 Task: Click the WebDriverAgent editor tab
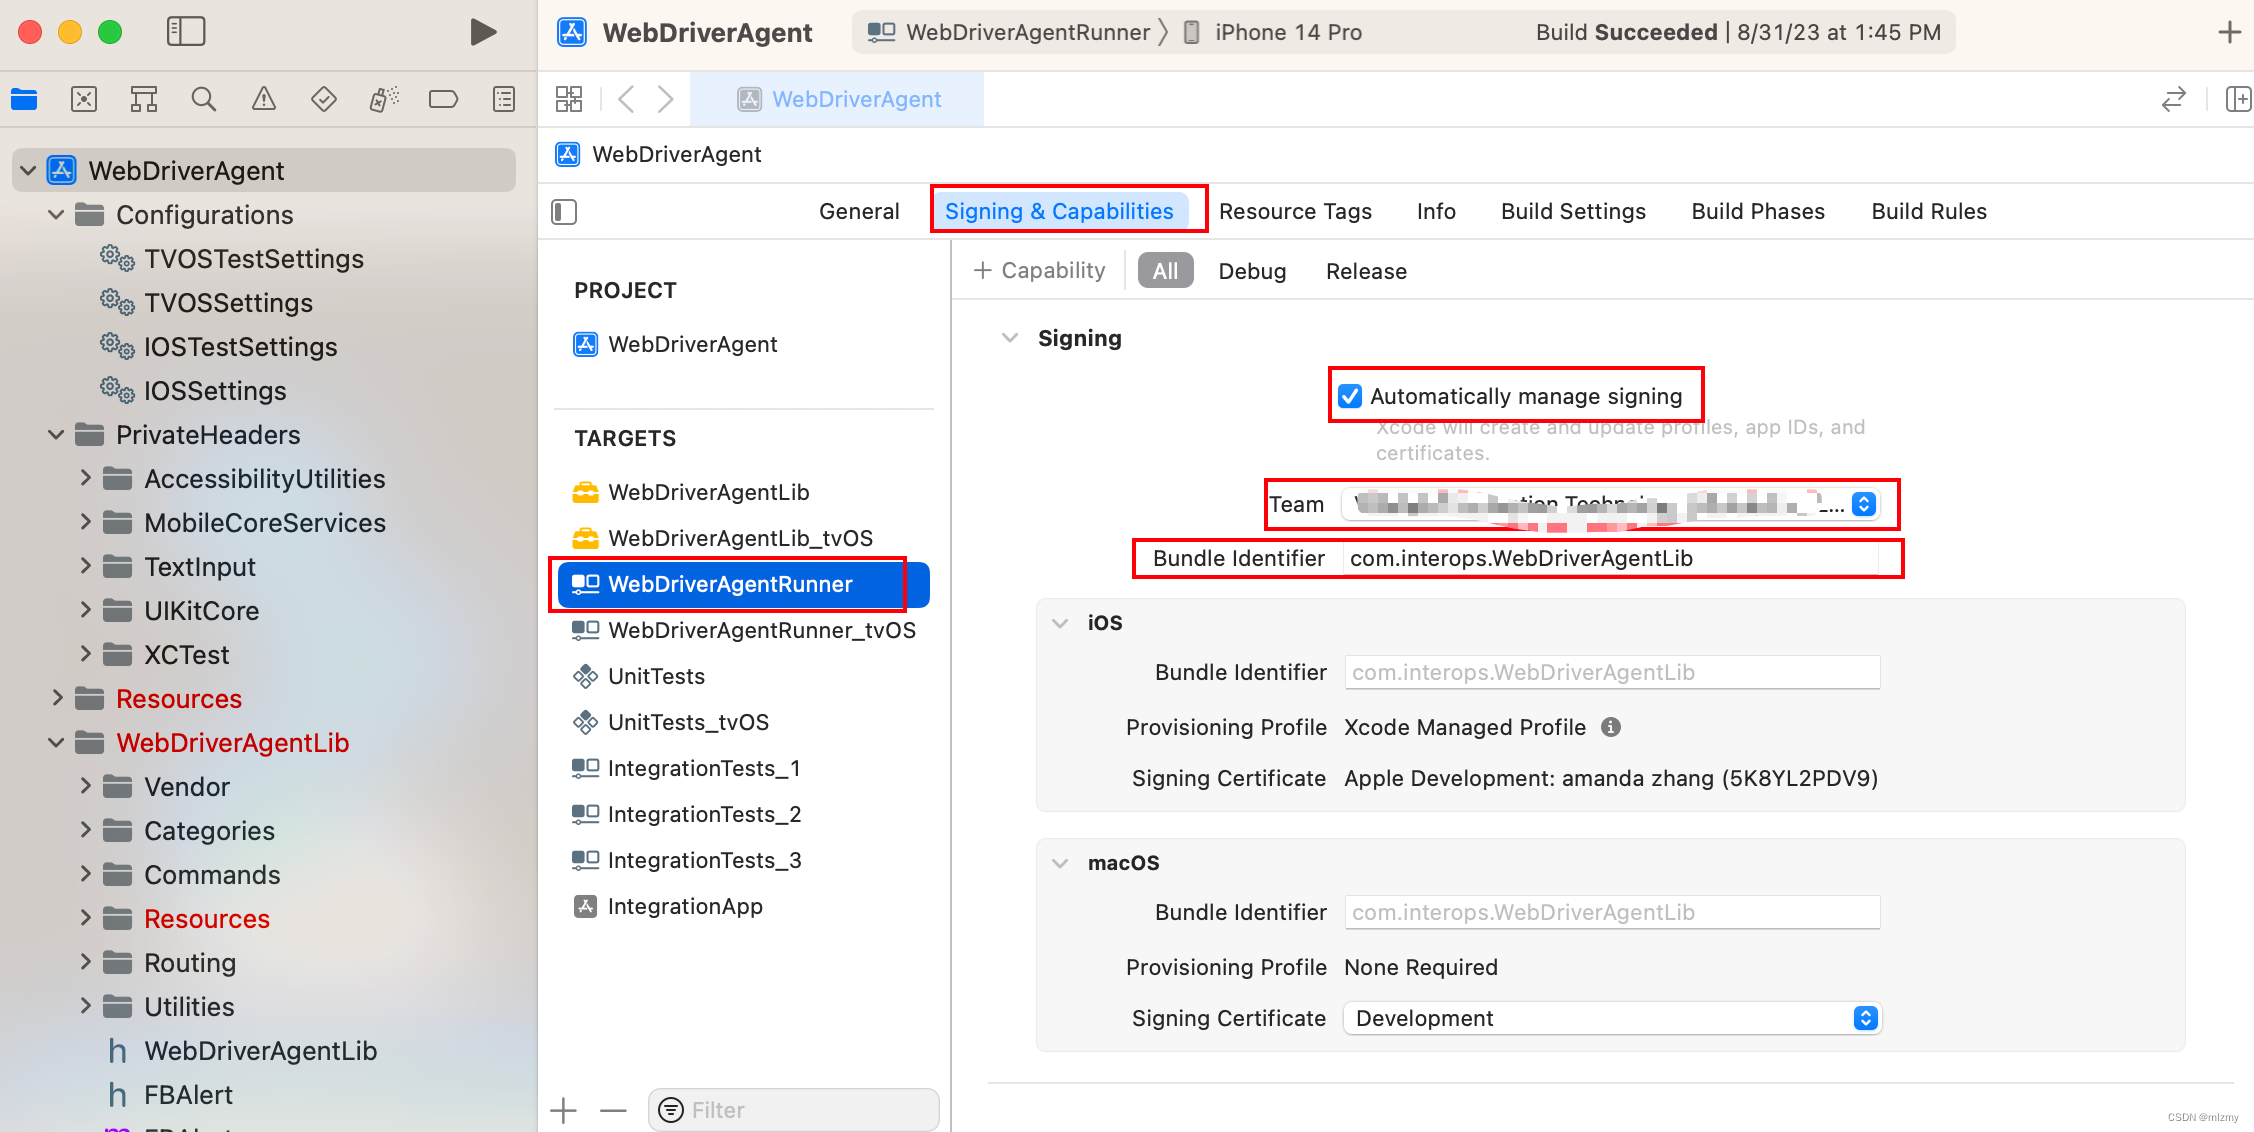(838, 99)
